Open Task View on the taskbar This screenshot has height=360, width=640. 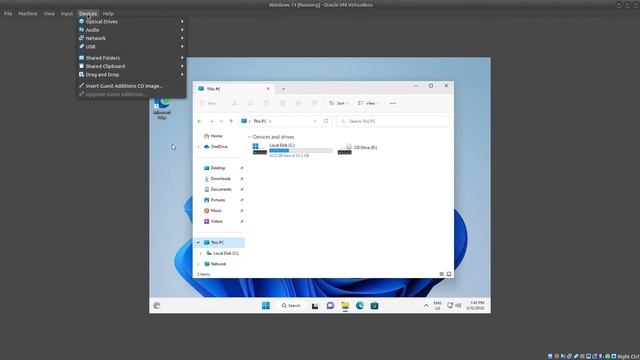[x=315, y=306]
